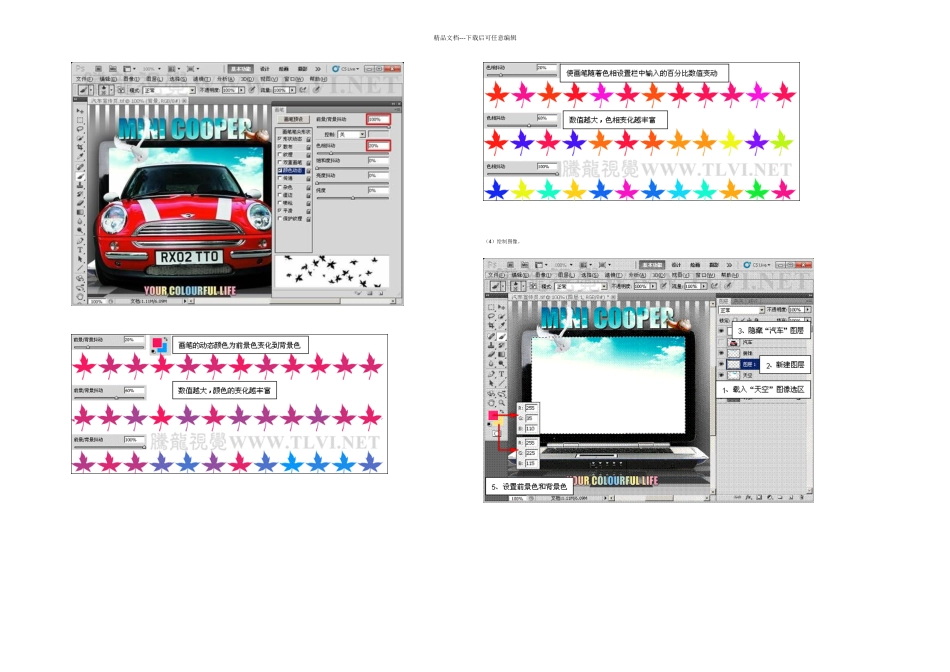The height and width of the screenshot is (672, 950).
Task: Select Dodge tool in car window toolbox
Action: [x=80, y=230]
